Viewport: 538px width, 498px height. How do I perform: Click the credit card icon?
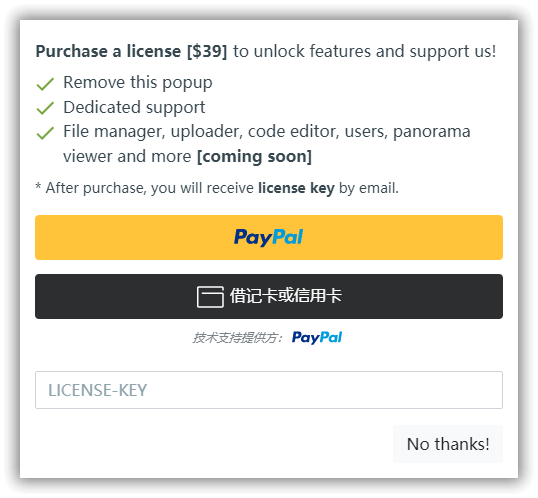tap(210, 297)
